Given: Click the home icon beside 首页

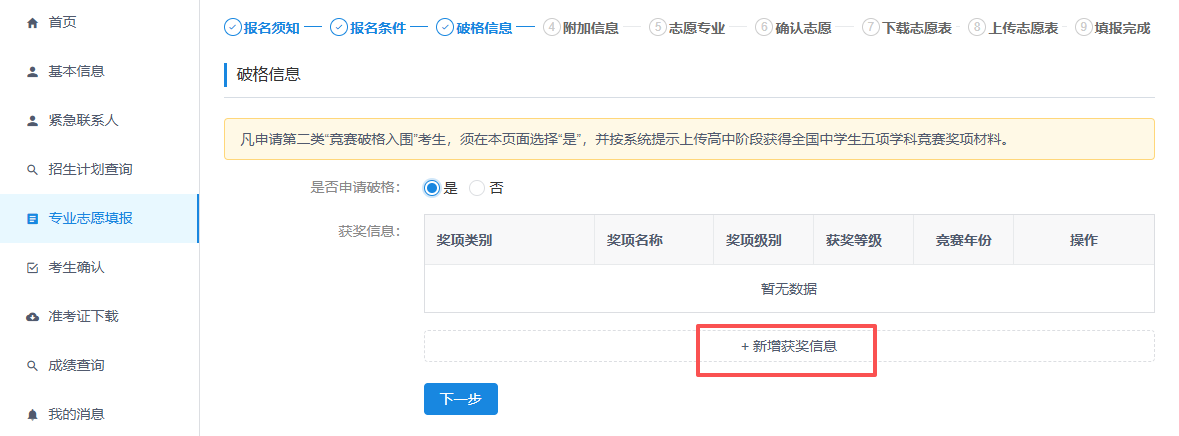Looking at the screenshot, I should pos(32,22).
